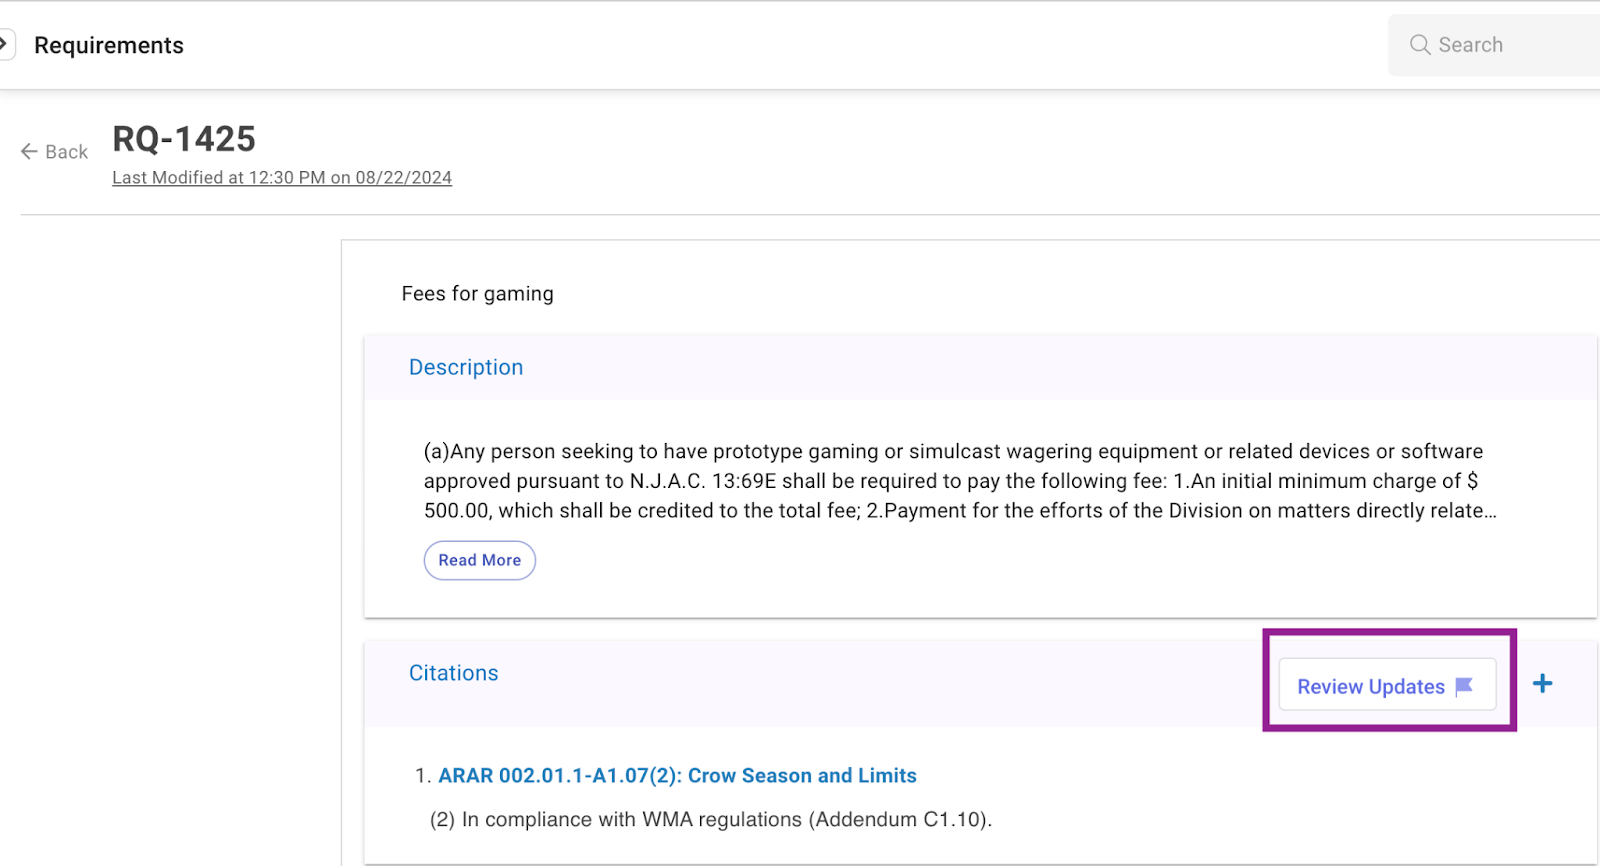Click the left arrow icon beside Back
1600x866 pixels.
[29, 152]
